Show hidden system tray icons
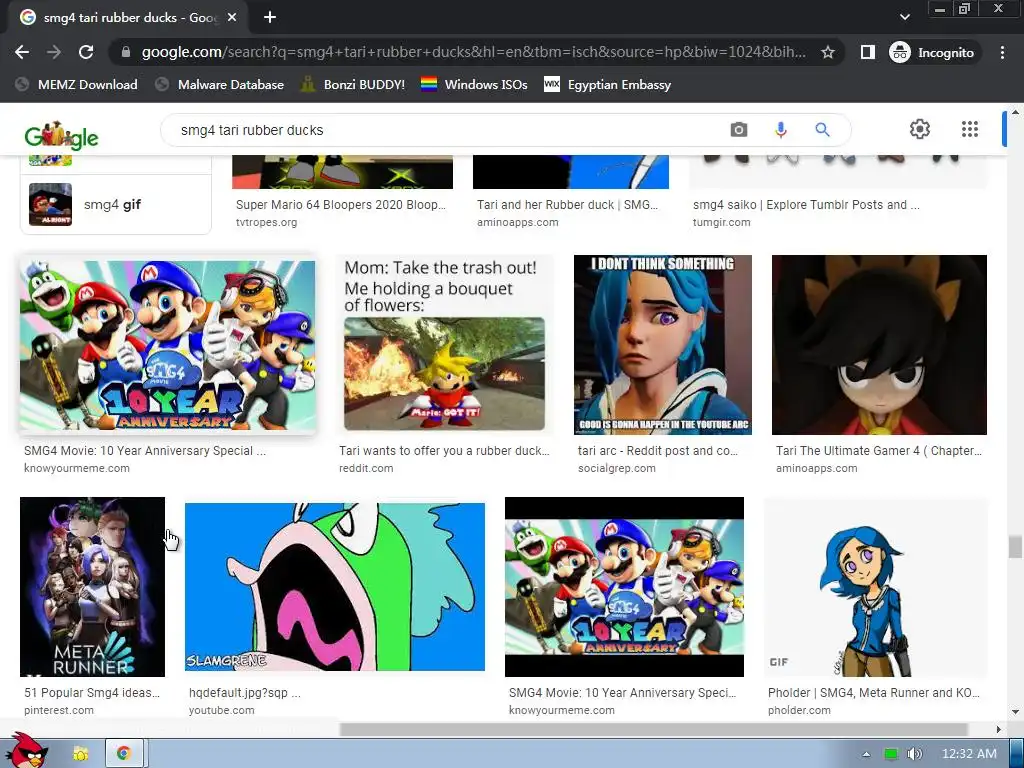 [866, 754]
